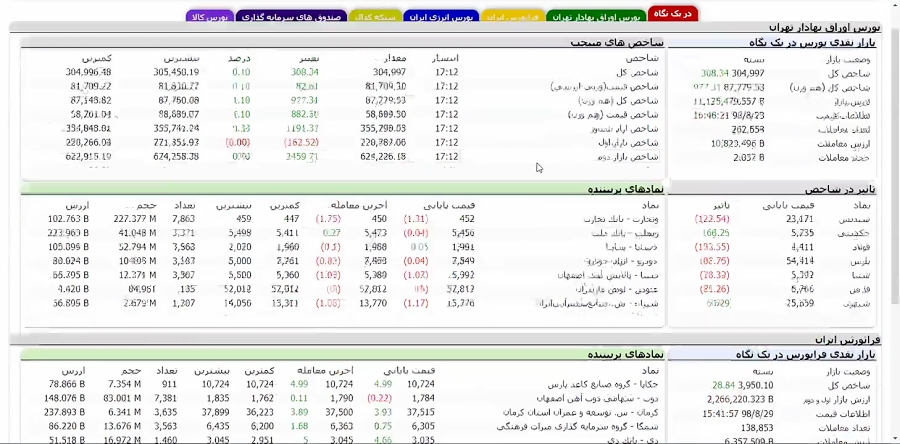Viewport: 900px width, 444px height.
Task: Click the 237.893 B value cell
Action: pyautogui.click(x=64, y=412)
